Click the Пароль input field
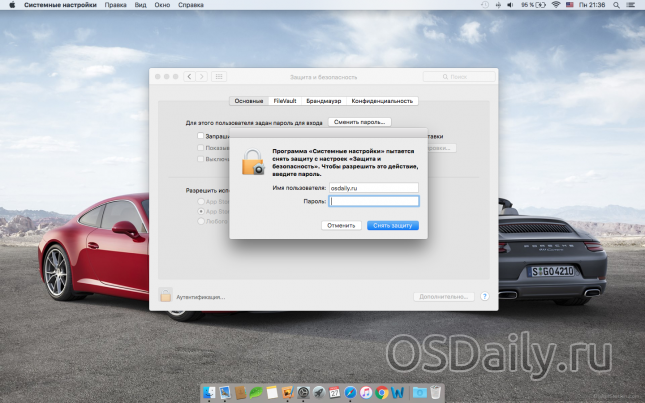Screen dimensions: 645x403 point(374,201)
